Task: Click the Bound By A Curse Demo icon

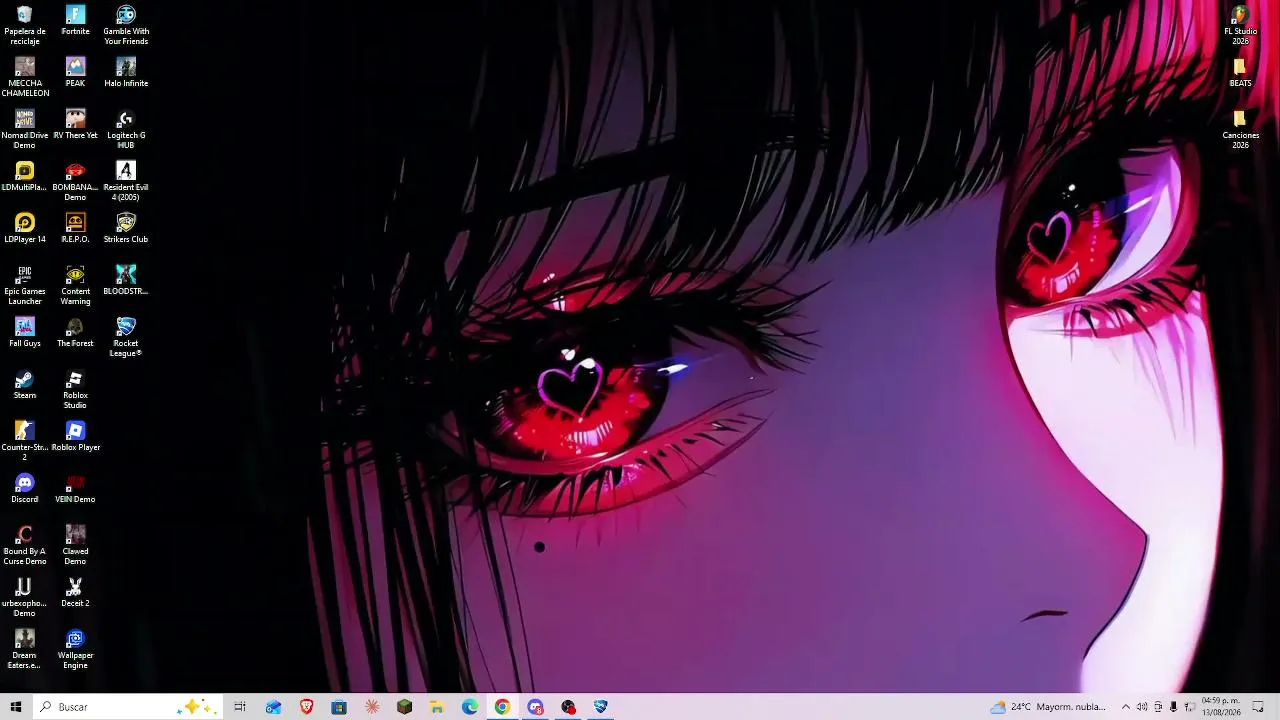Action: pyautogui.click(x=25, y=545)
